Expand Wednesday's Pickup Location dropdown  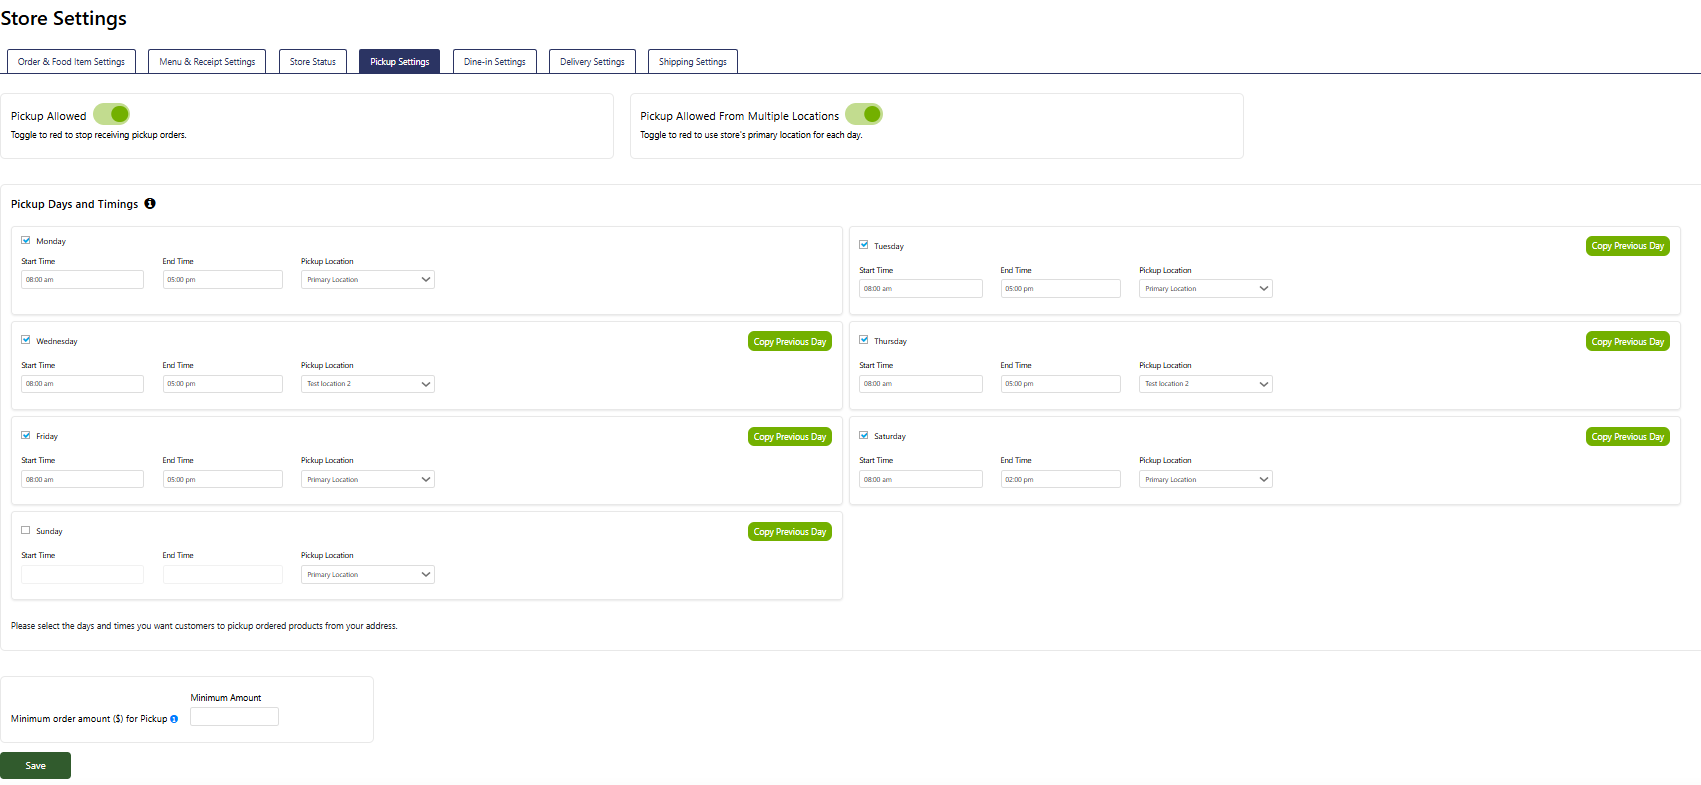[367, 384]
